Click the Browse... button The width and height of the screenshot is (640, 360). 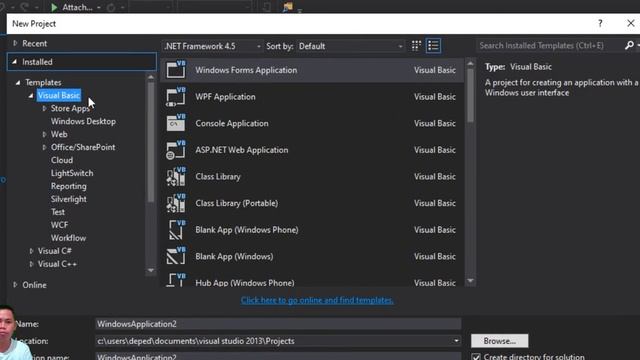click(x=500, y=341)
